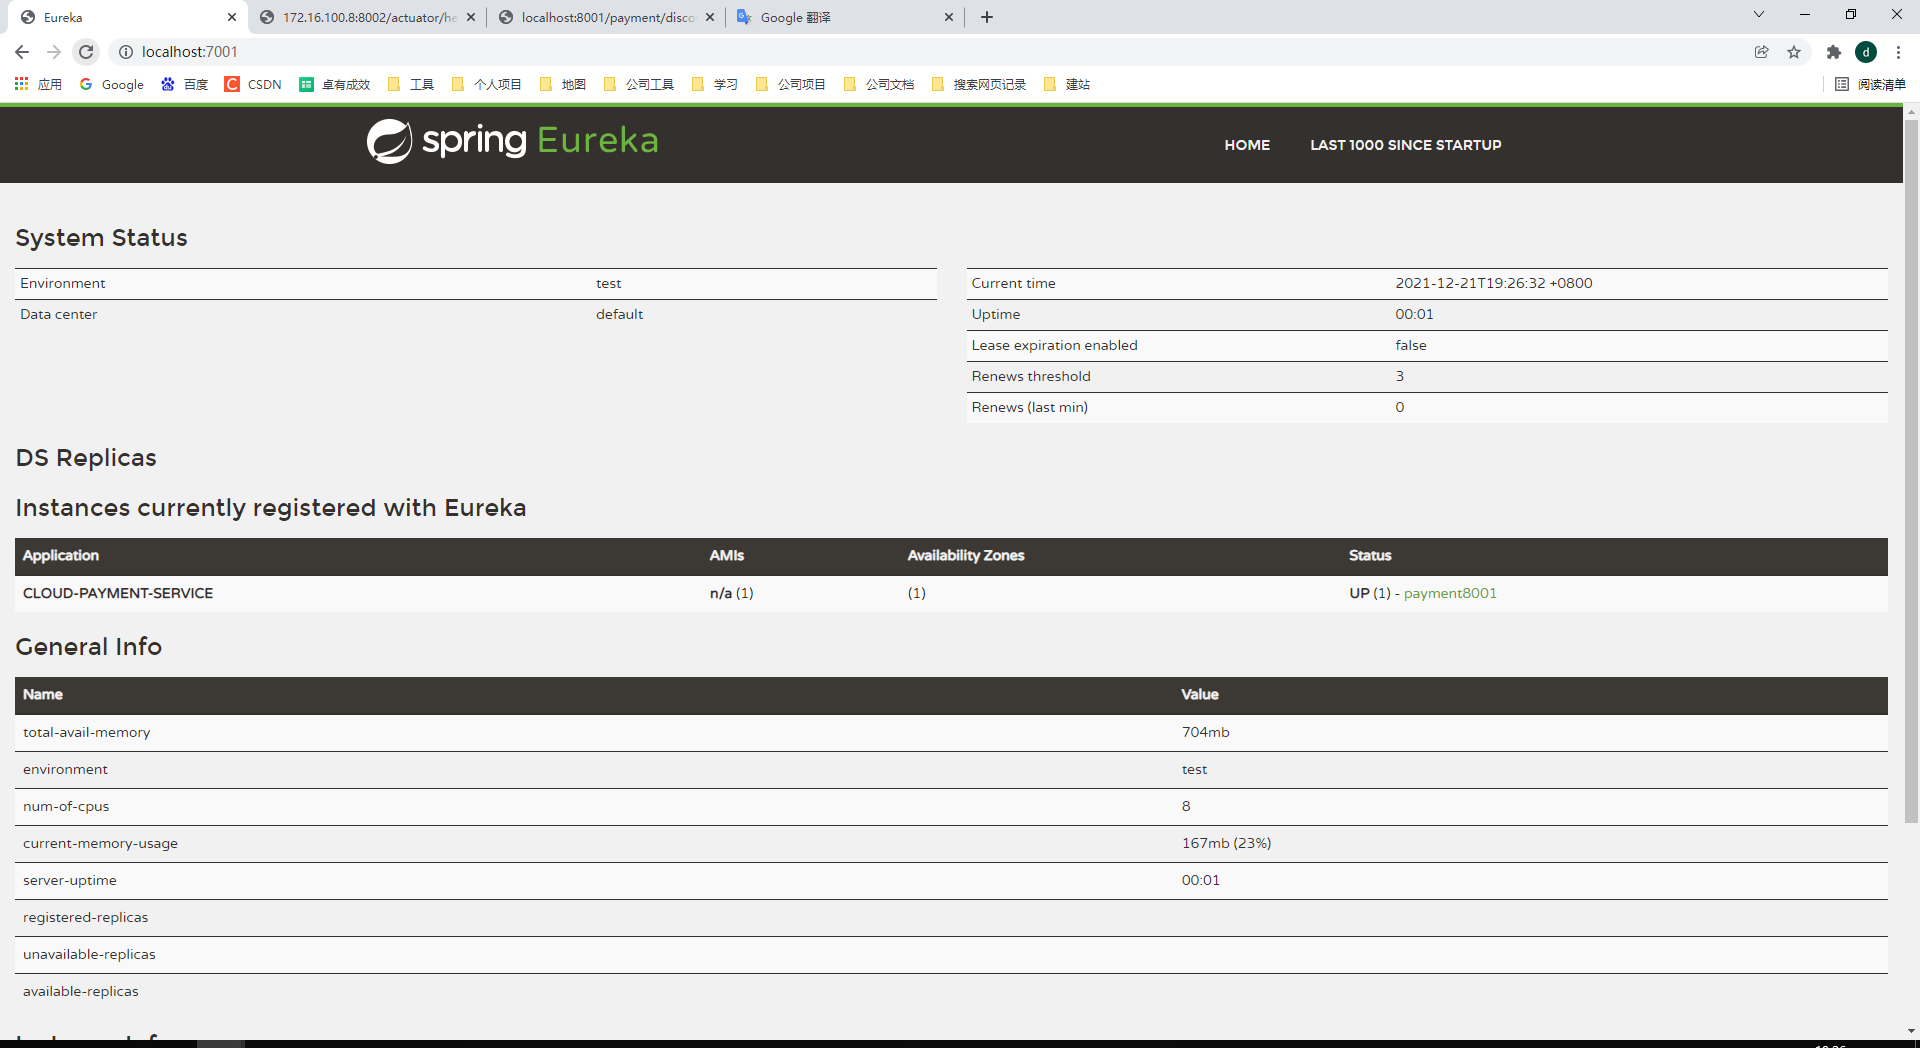Click the scrollbar down arrow
The image size is (1920, 1048).
[x=1911, y=1030]
